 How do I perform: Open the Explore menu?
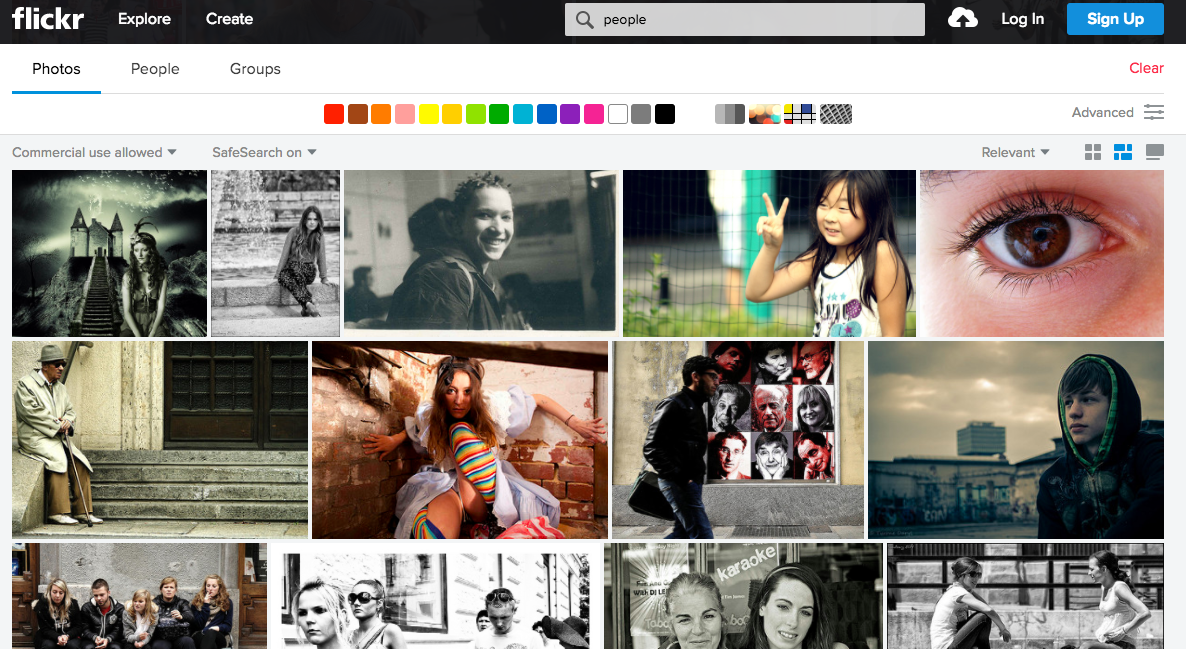pyautogui.click(x=144, y=18)
